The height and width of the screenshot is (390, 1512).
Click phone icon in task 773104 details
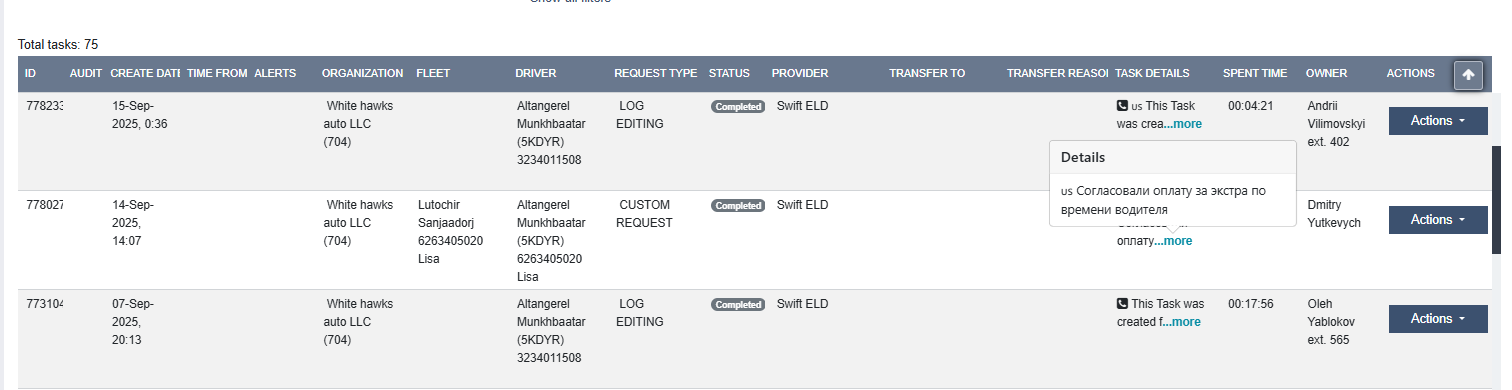pyautogui.click(x=1122, y=303)
